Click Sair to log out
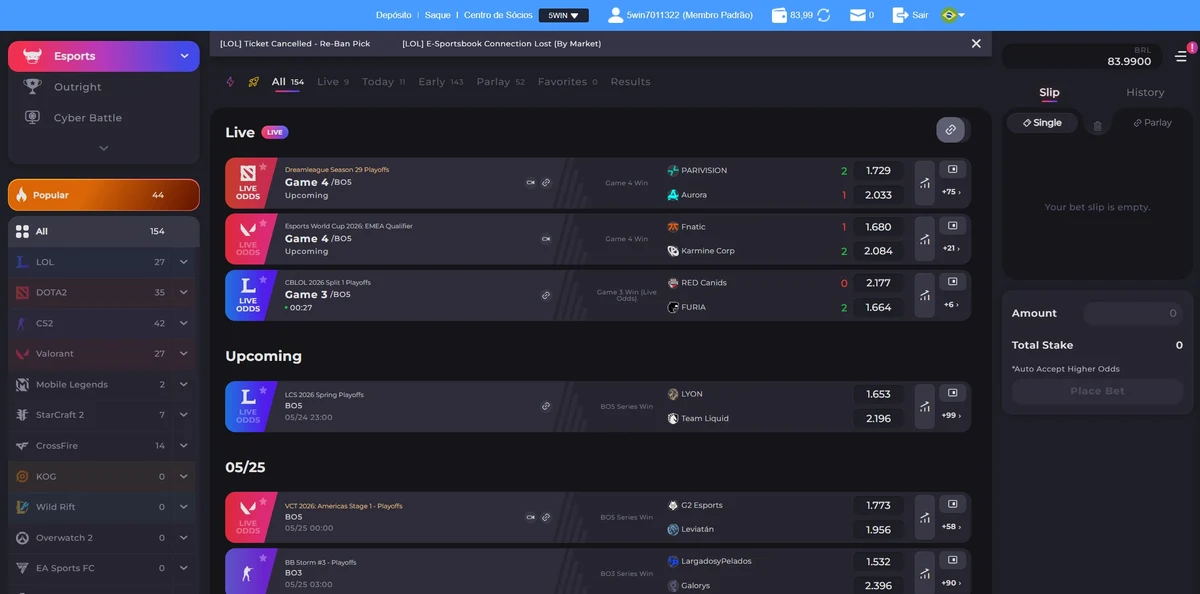Image resolution: width=1200 pixels, height=594 pixels. coord(910,15)
